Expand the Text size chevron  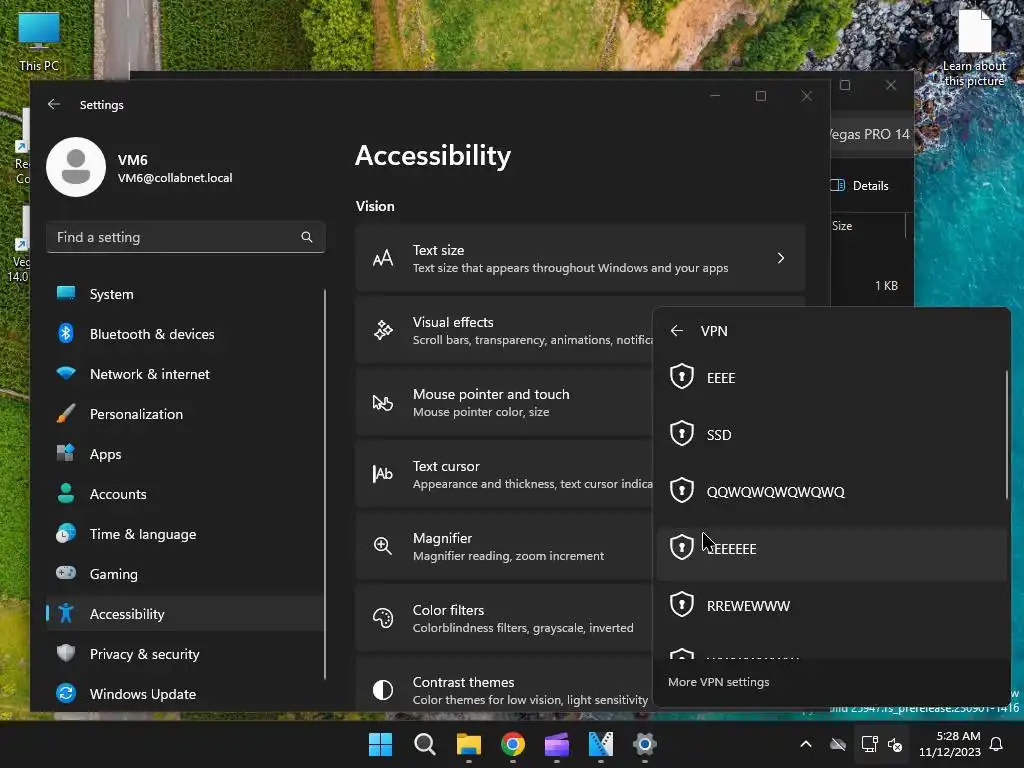coord(781,258)
